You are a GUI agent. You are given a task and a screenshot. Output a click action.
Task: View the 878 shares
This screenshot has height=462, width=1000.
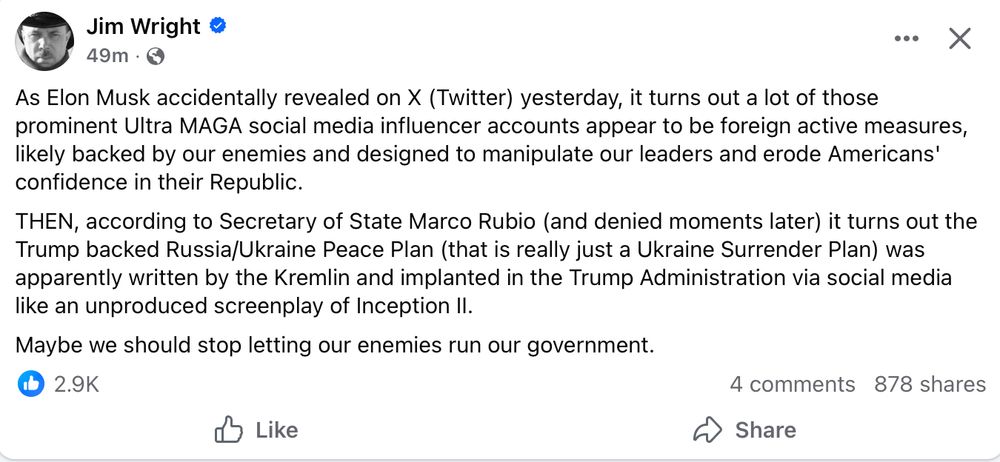point(929,384)
